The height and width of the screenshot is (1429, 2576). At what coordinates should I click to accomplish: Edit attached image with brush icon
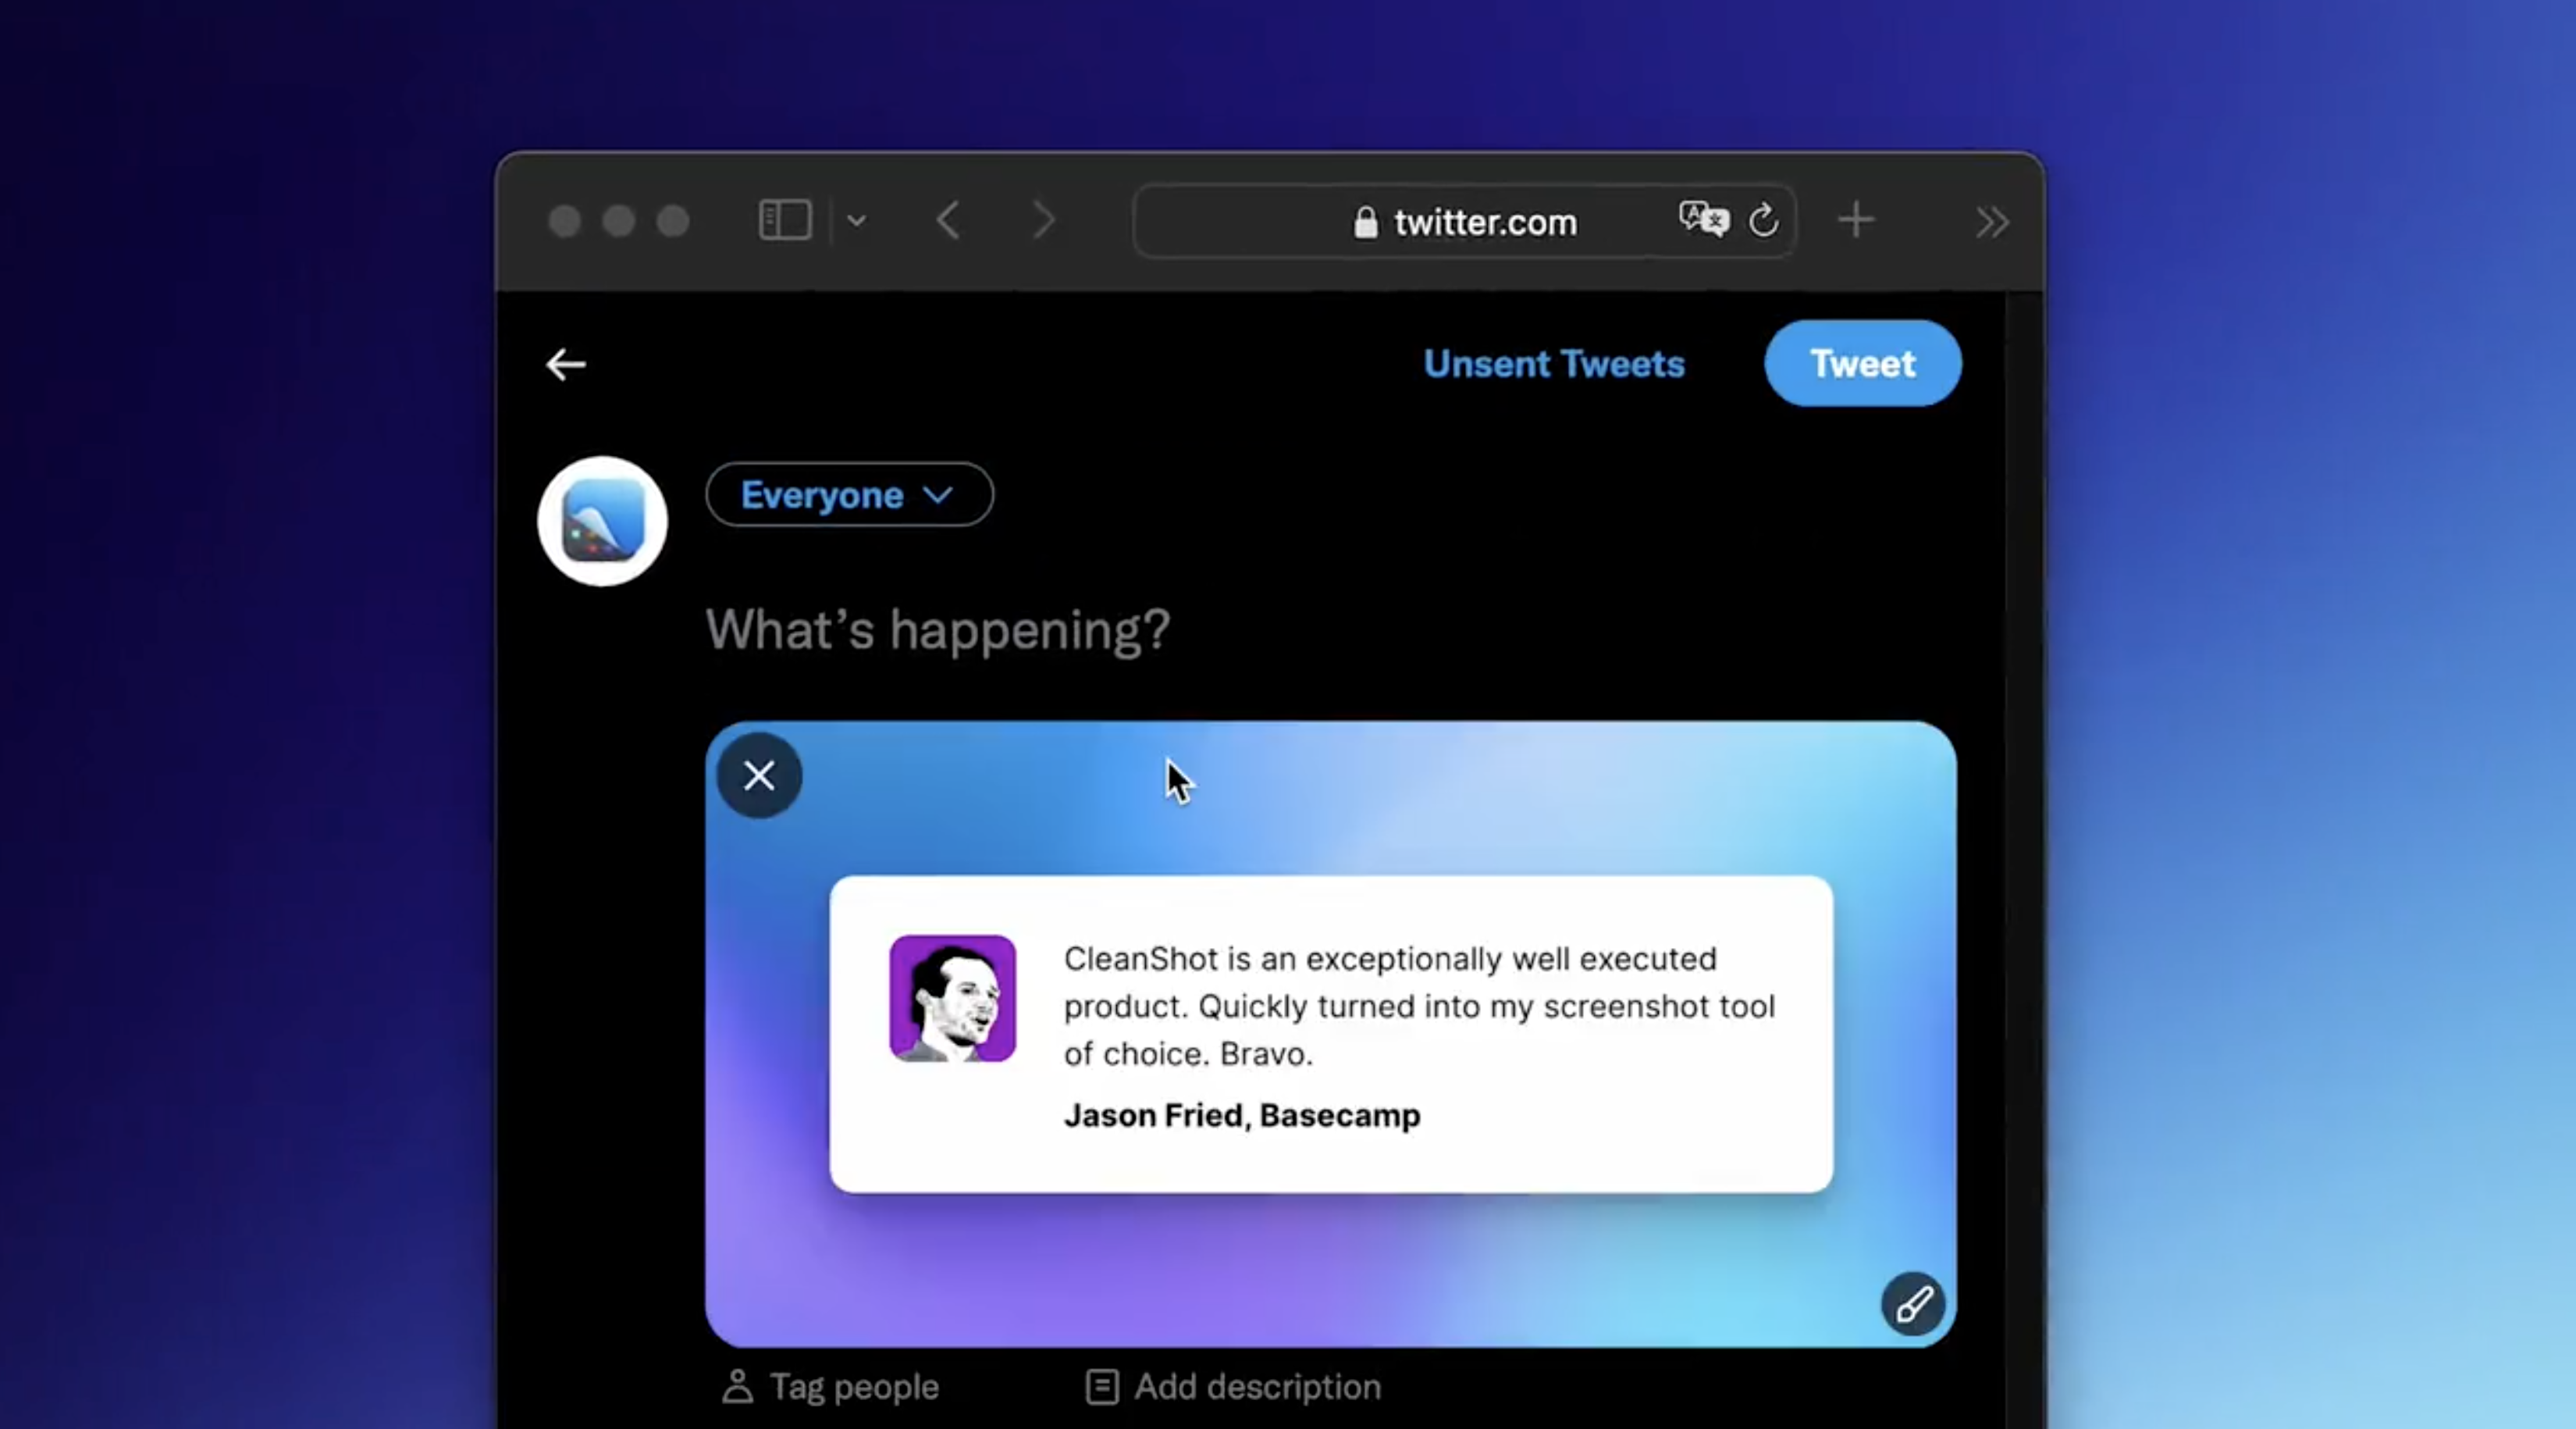[1913, 1304]
